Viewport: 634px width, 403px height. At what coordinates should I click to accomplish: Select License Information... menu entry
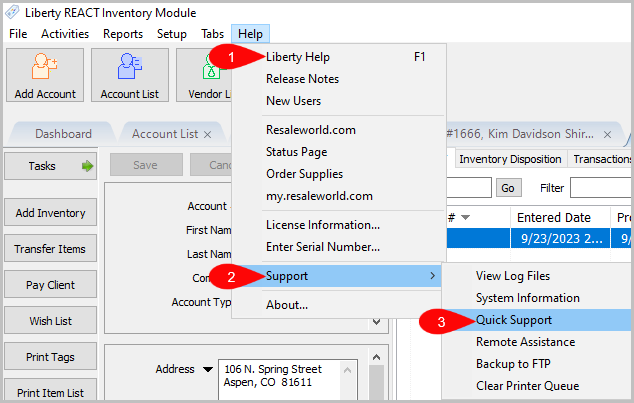point(339,225)
